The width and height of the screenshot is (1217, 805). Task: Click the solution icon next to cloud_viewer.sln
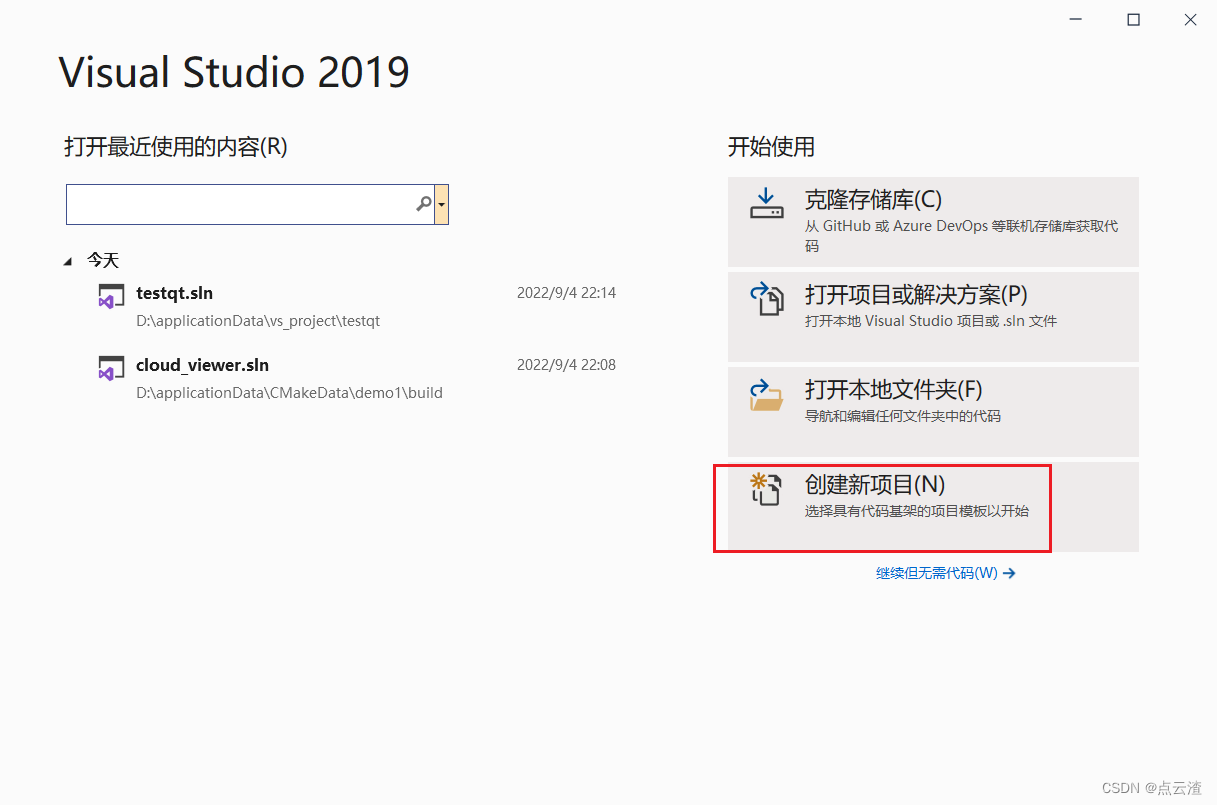point(110,368)
